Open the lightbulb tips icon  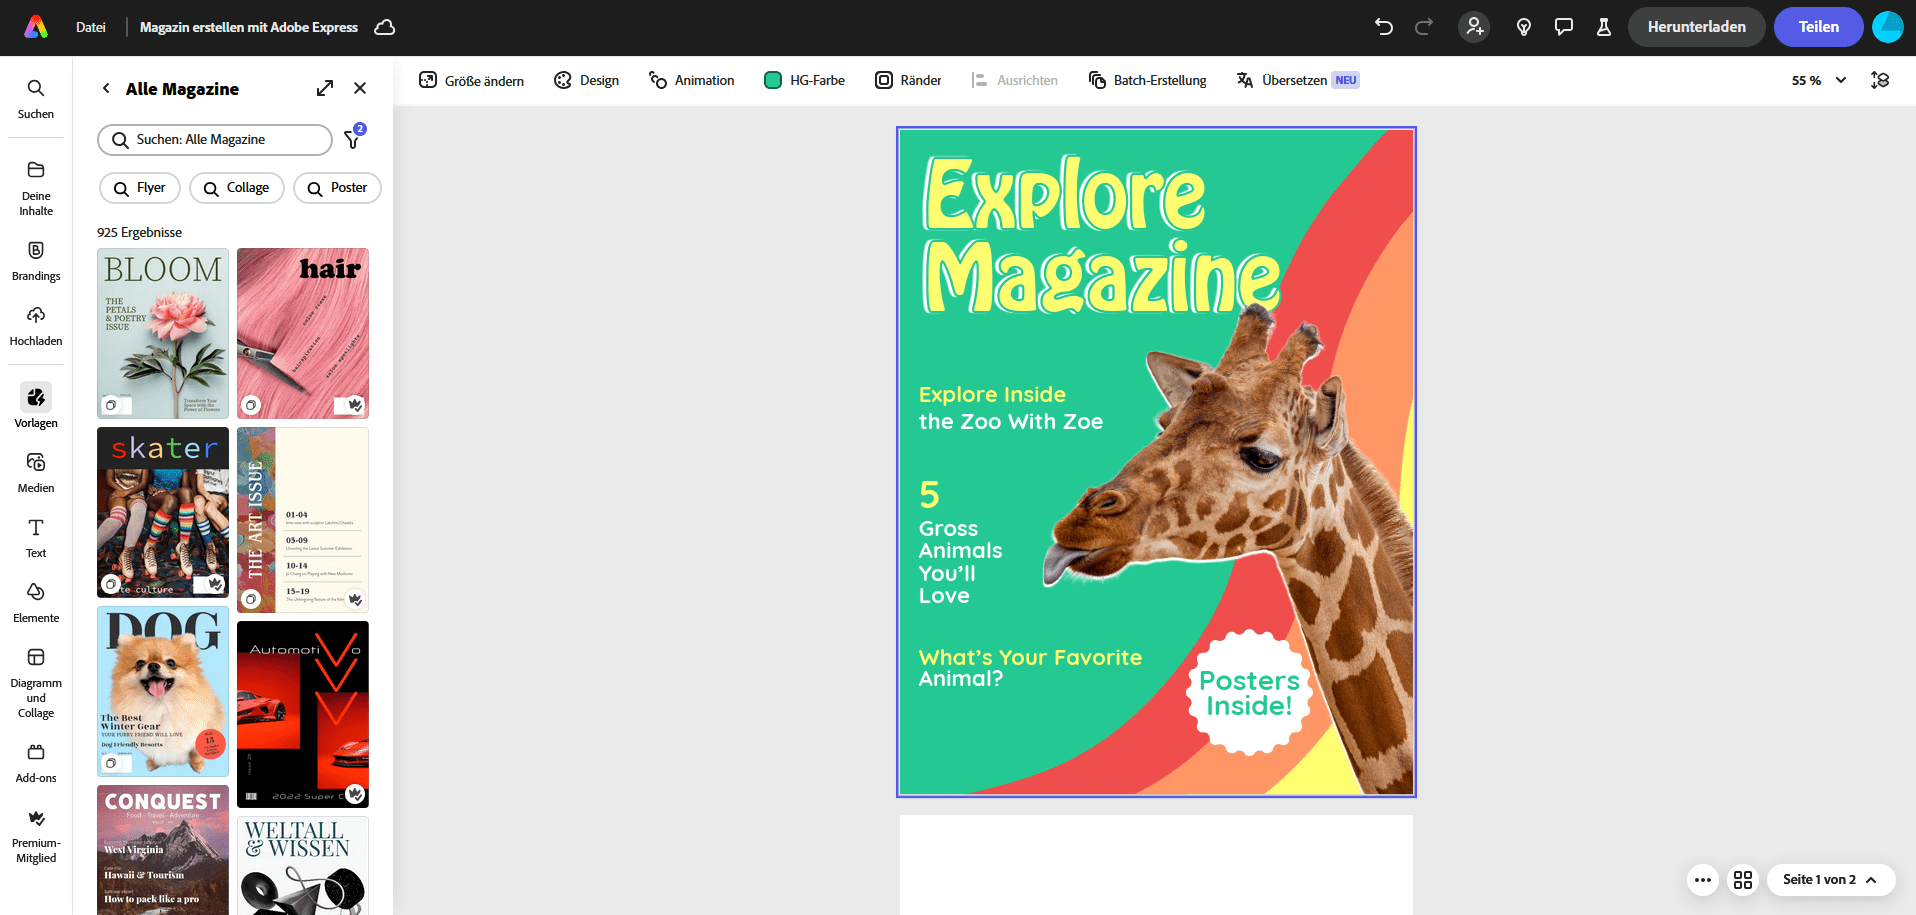point(1524,27)
